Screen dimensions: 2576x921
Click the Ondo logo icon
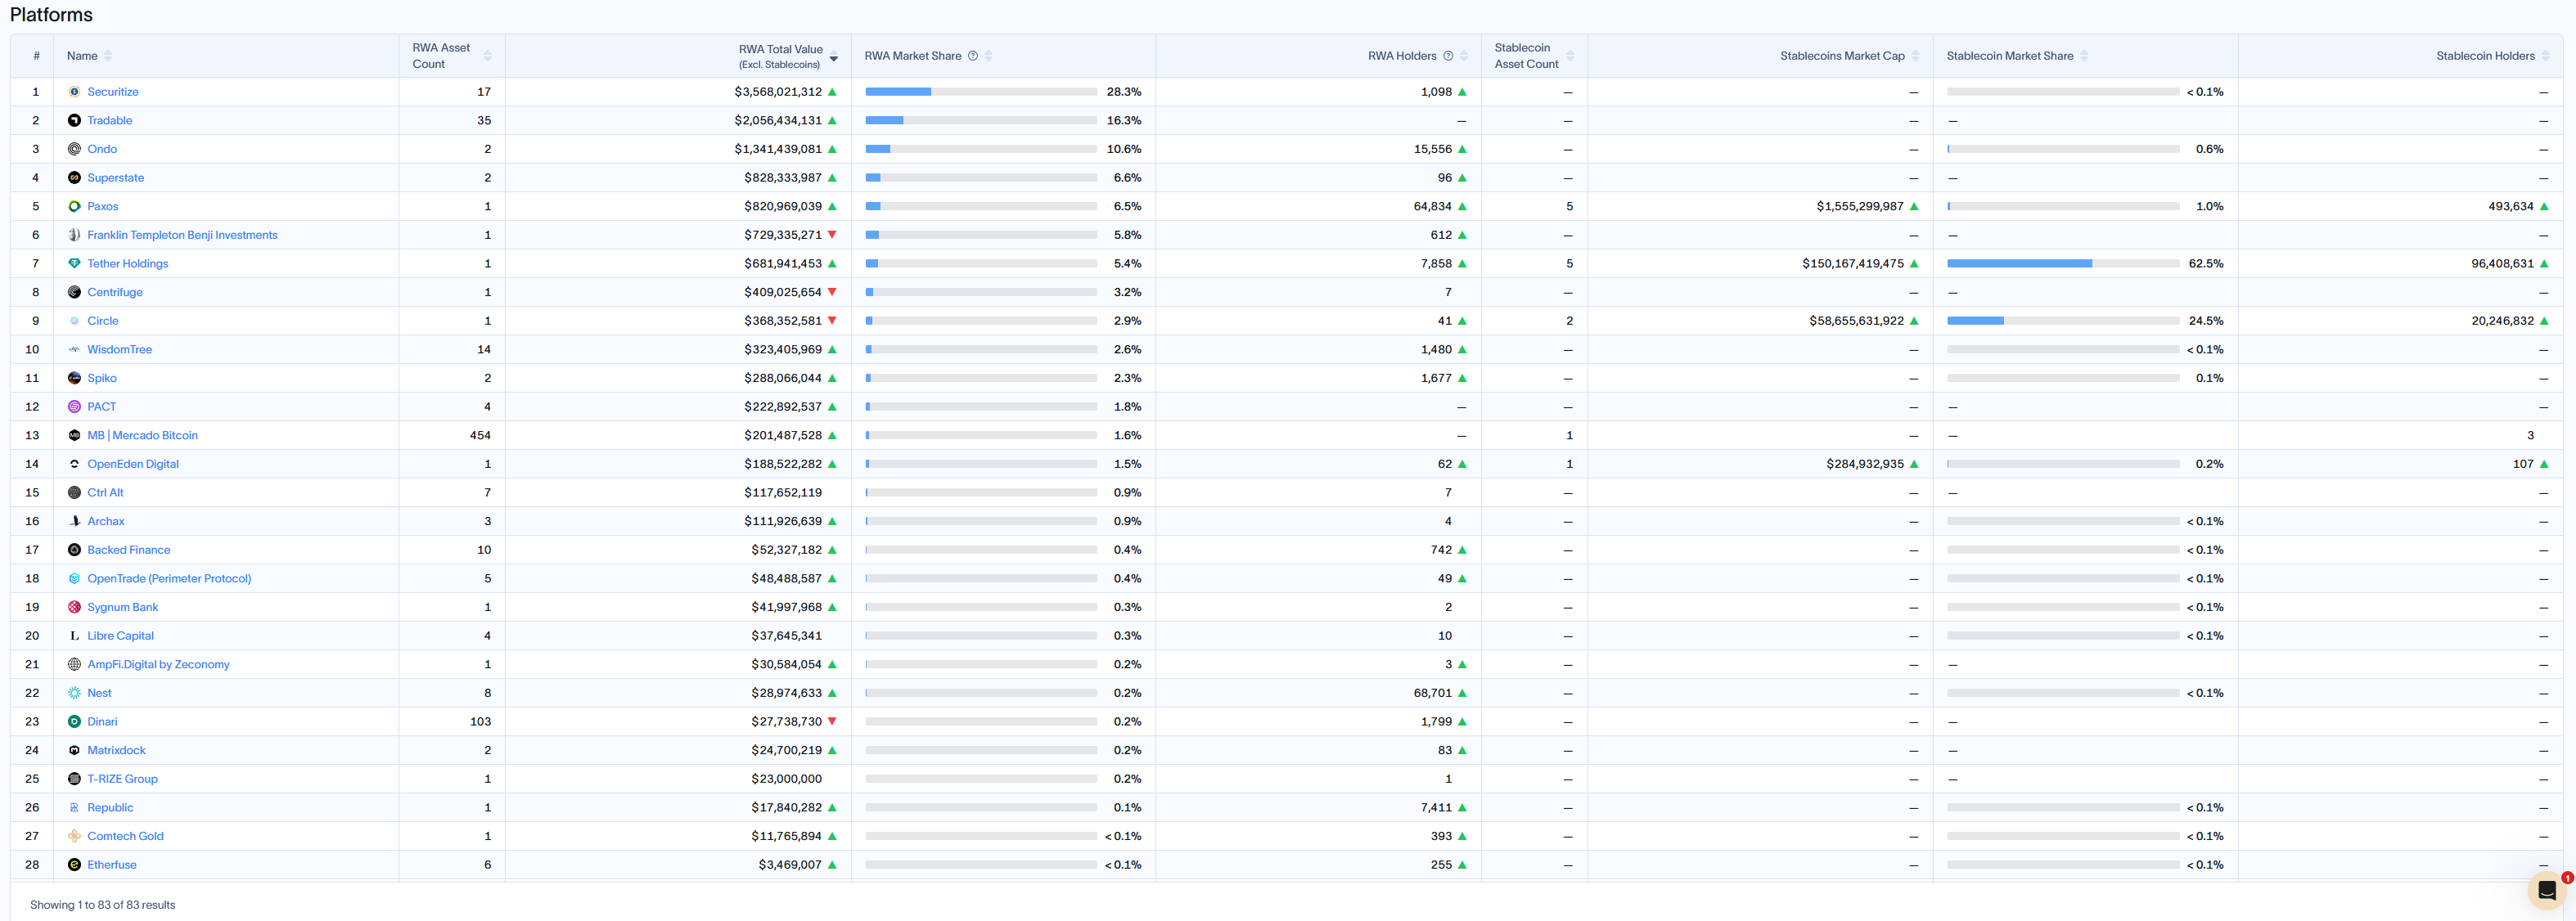[x=74, y=149]
